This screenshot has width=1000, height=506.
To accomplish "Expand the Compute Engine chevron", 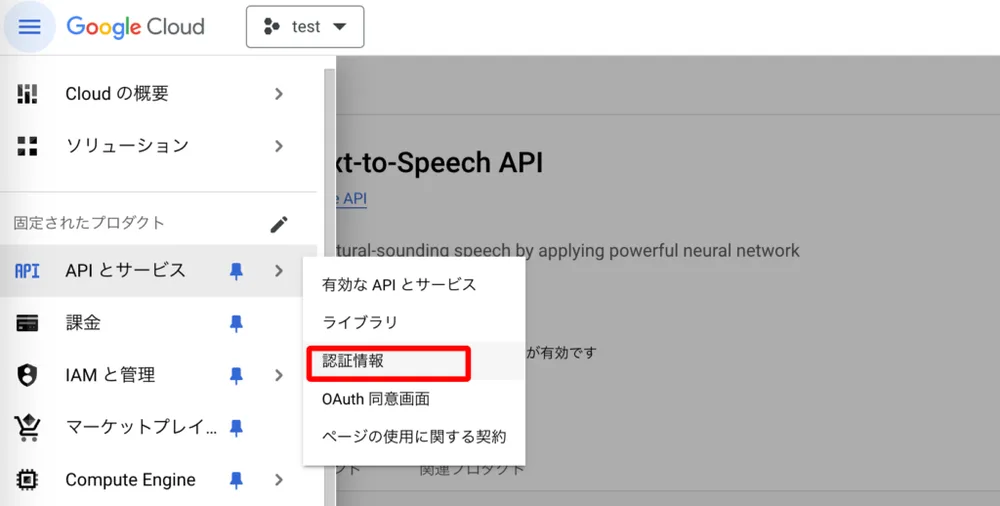I will click(279, 480).
